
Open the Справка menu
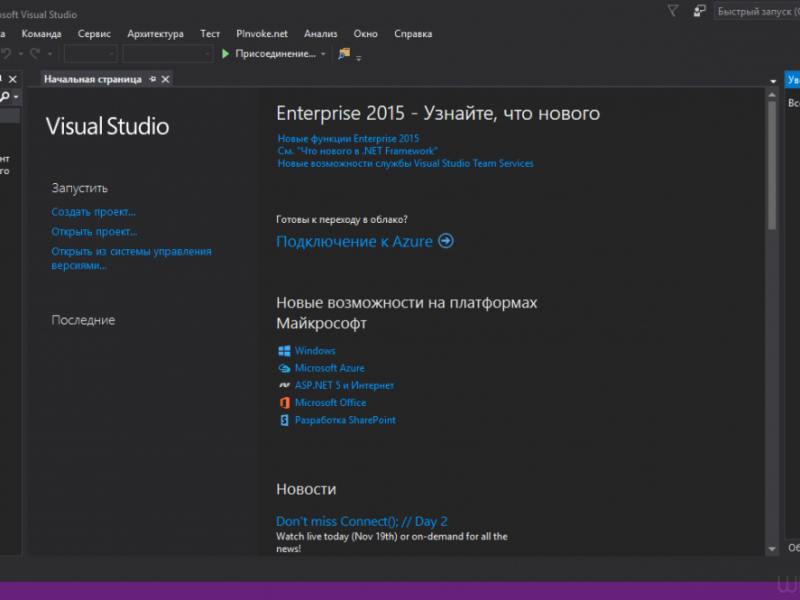[413, 34]
